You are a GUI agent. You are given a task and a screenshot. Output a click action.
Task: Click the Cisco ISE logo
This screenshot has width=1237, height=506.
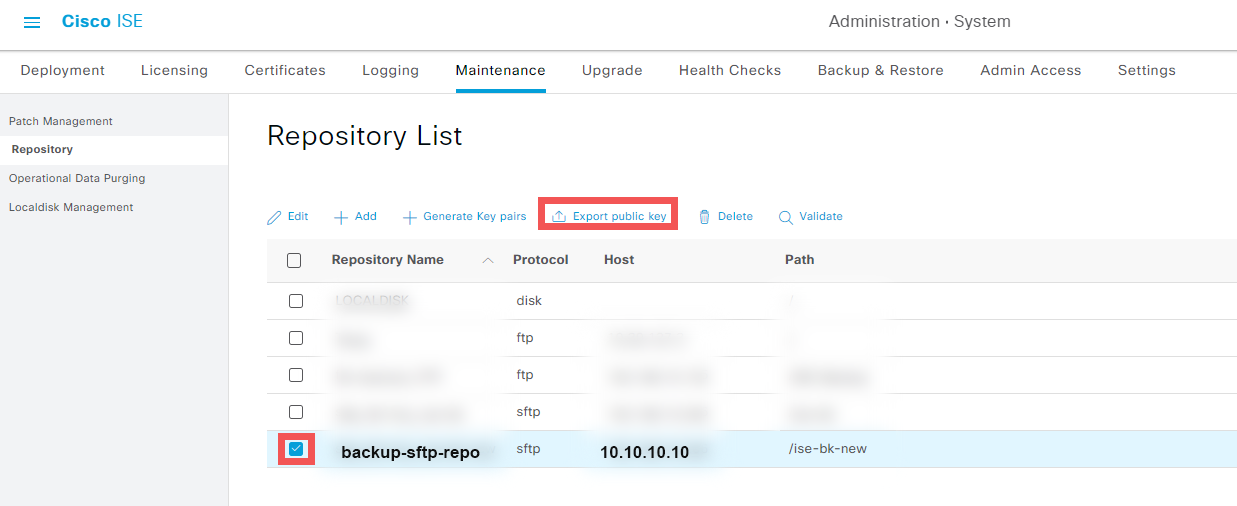coord(102,21)
